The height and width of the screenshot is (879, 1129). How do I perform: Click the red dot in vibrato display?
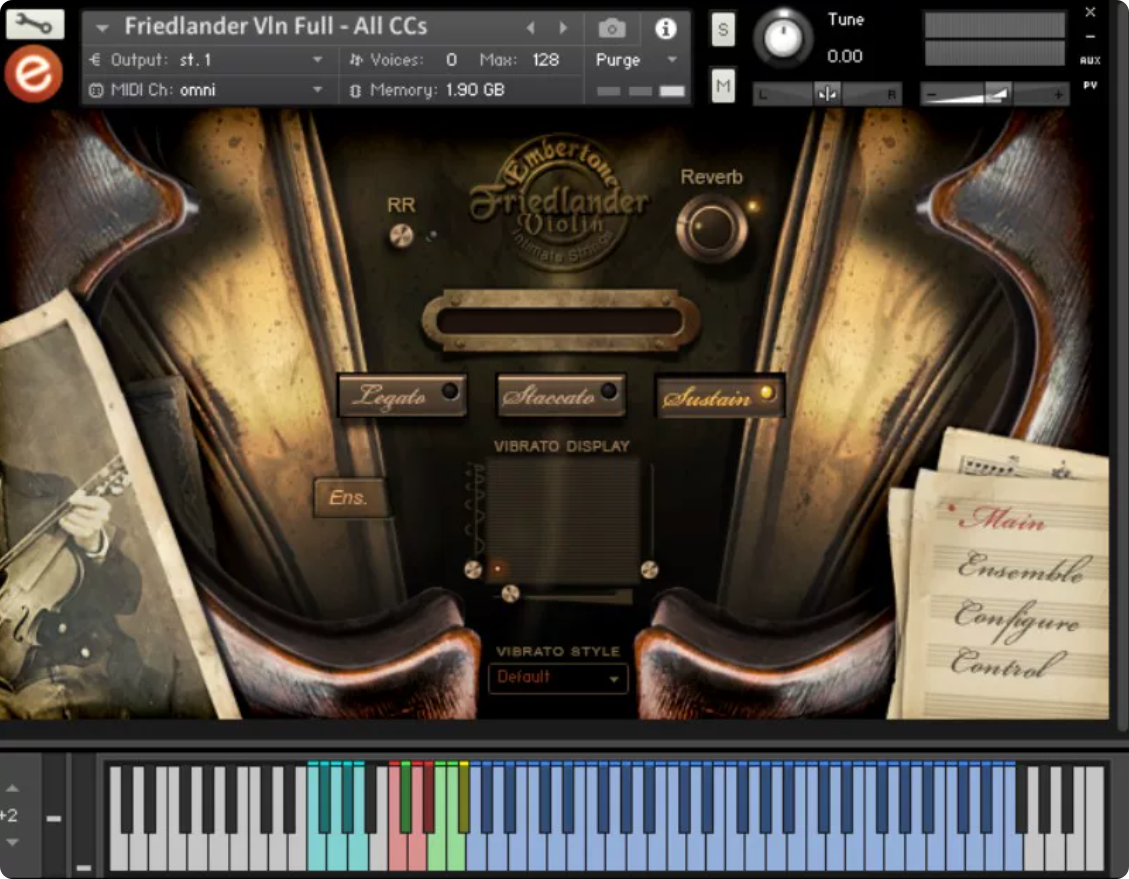pos(498,569)
